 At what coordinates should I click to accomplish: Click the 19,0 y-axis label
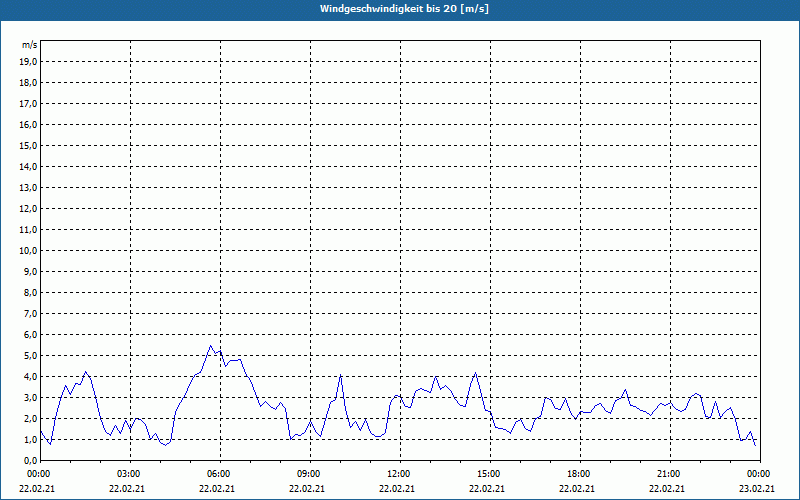coord(28,62)
